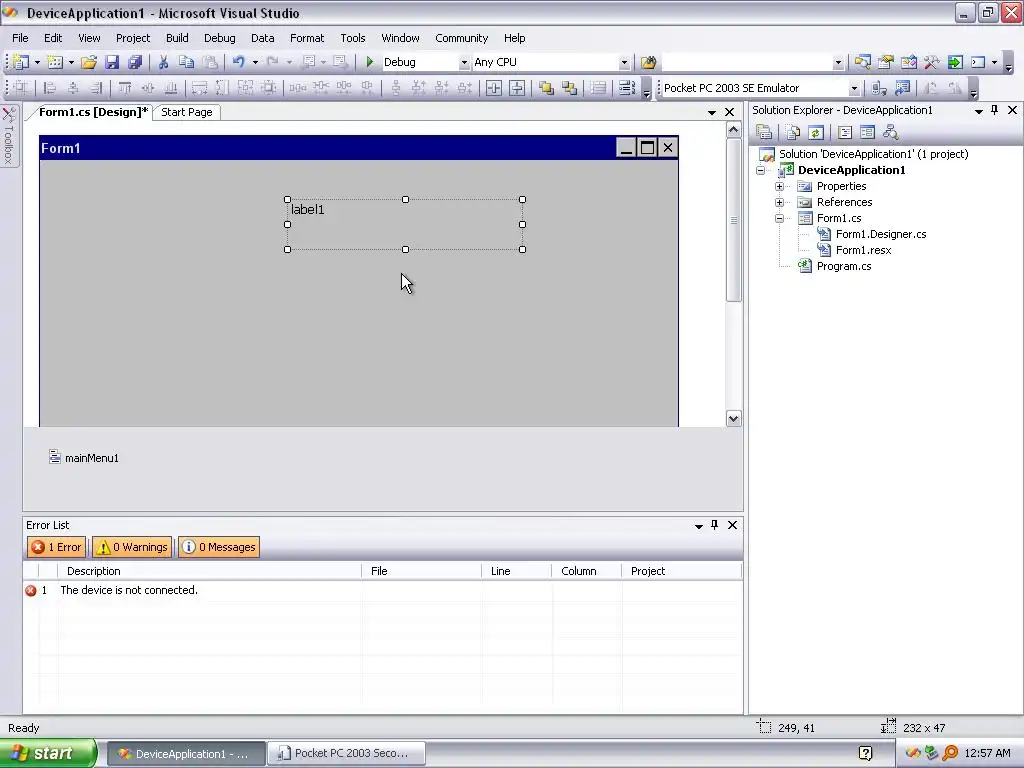
Task: Expand the Properties node in Solution Explorer
Action: click(x=779, y=187)
